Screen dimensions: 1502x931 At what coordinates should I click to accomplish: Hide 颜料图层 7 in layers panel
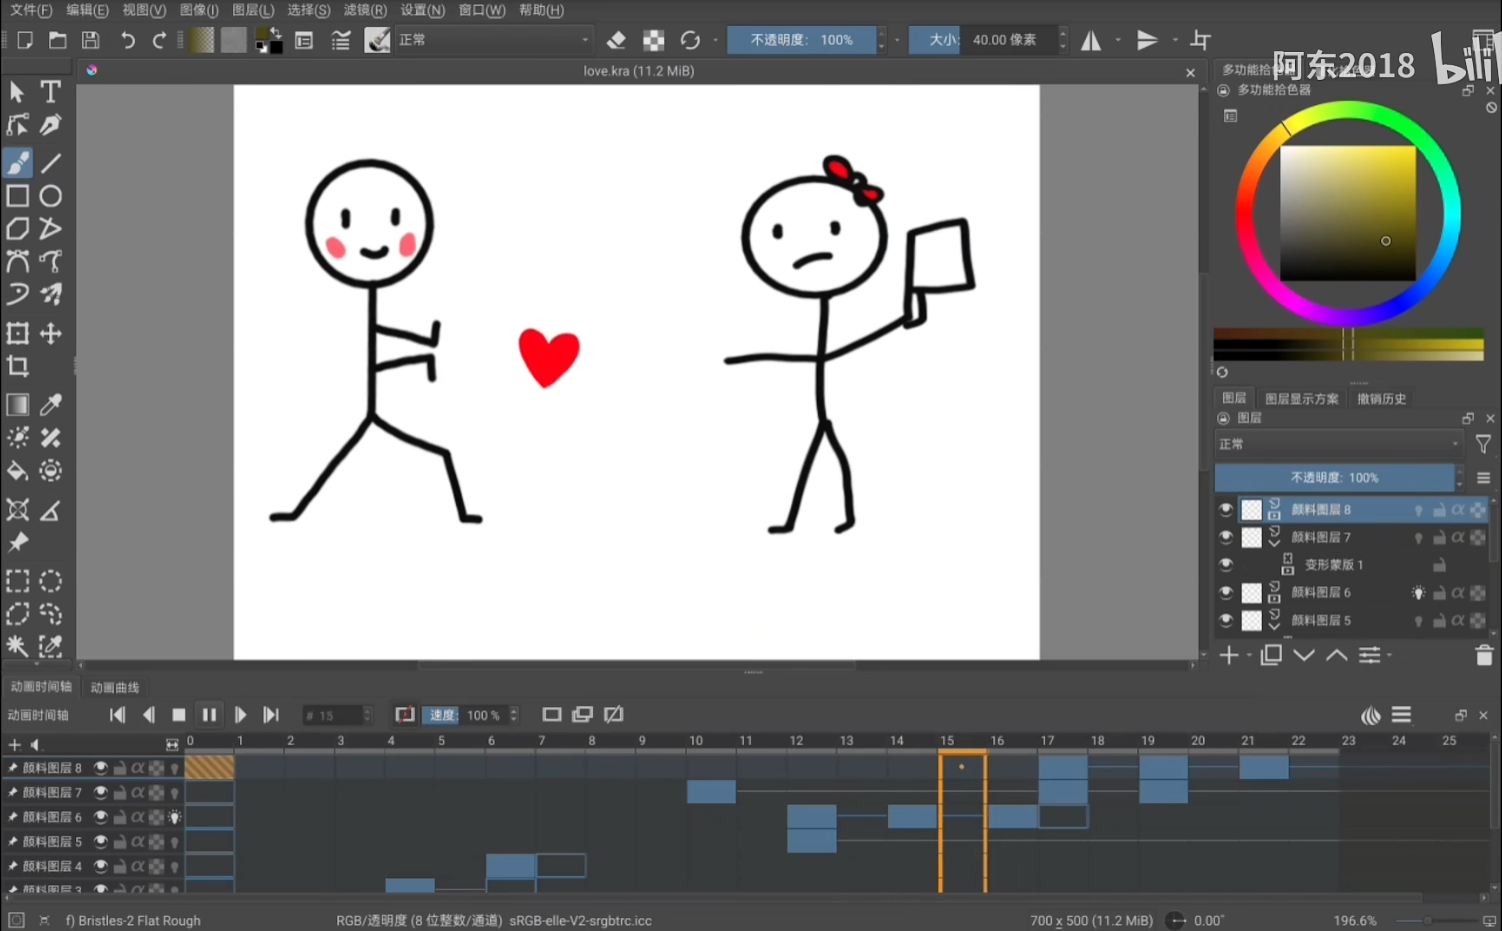(x=1226, y=537)
